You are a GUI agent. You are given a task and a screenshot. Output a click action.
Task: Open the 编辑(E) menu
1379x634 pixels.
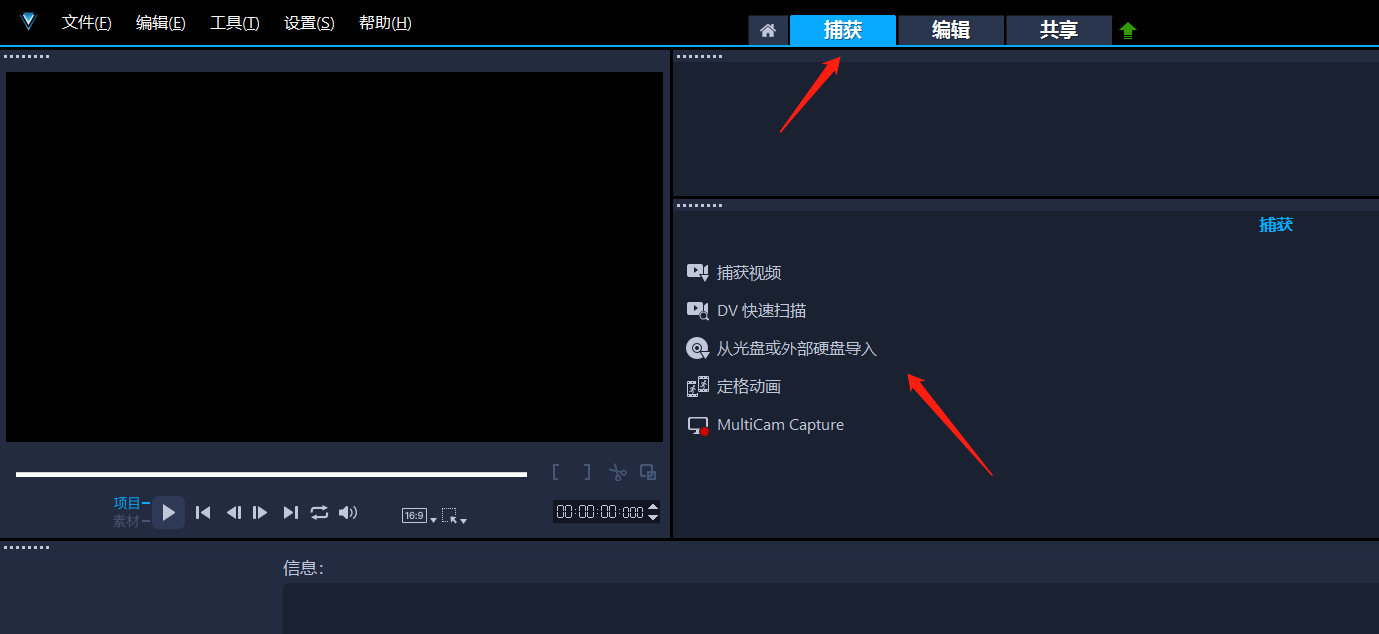point(161,23)
